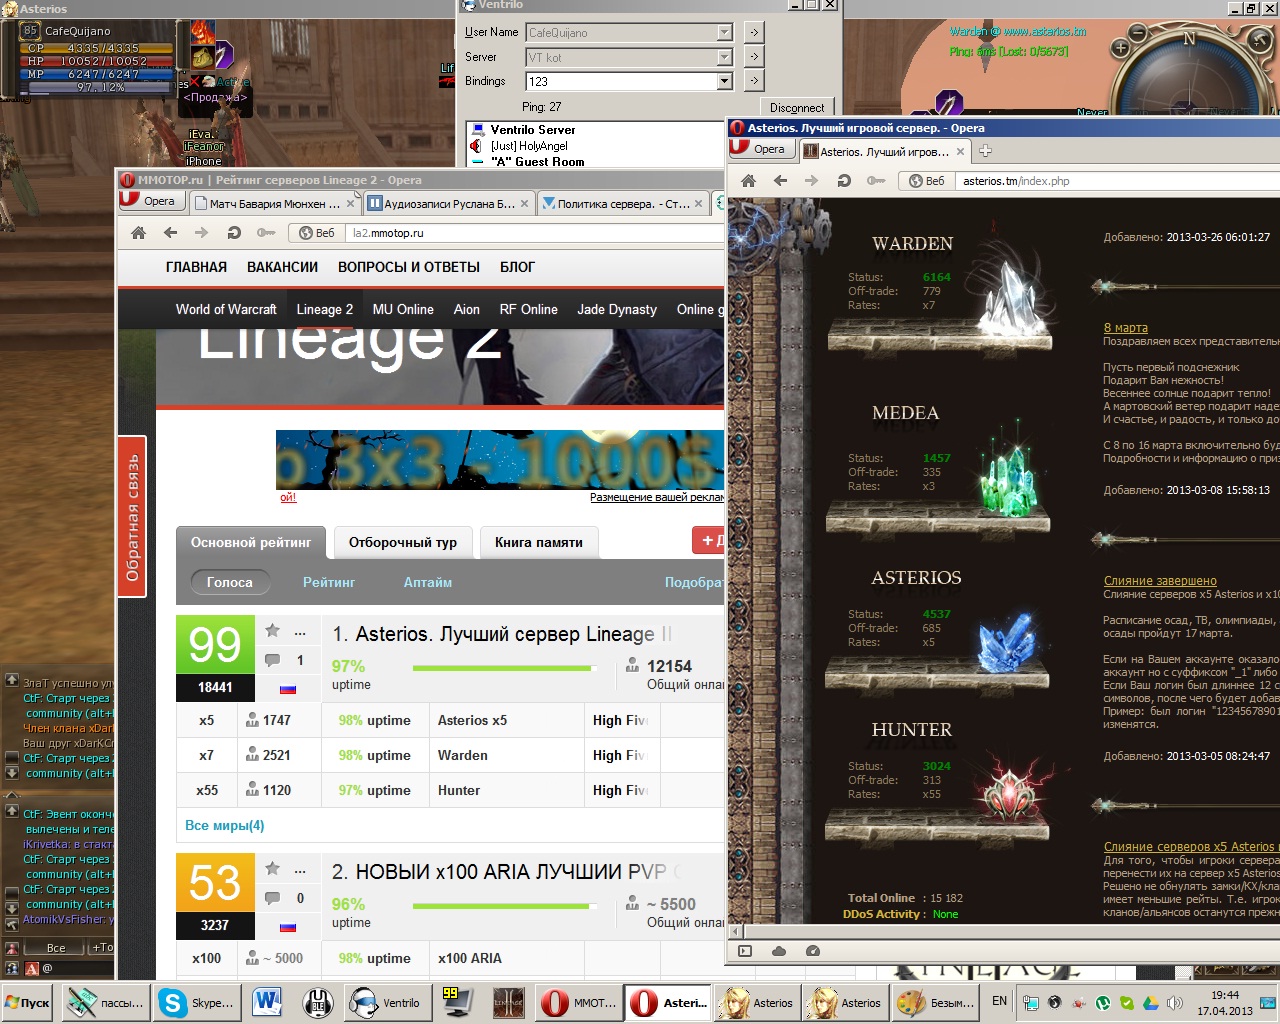Select World of Warcraft game category
1280x1024 pixels.
pyautogui.click(x=226, y=309)
